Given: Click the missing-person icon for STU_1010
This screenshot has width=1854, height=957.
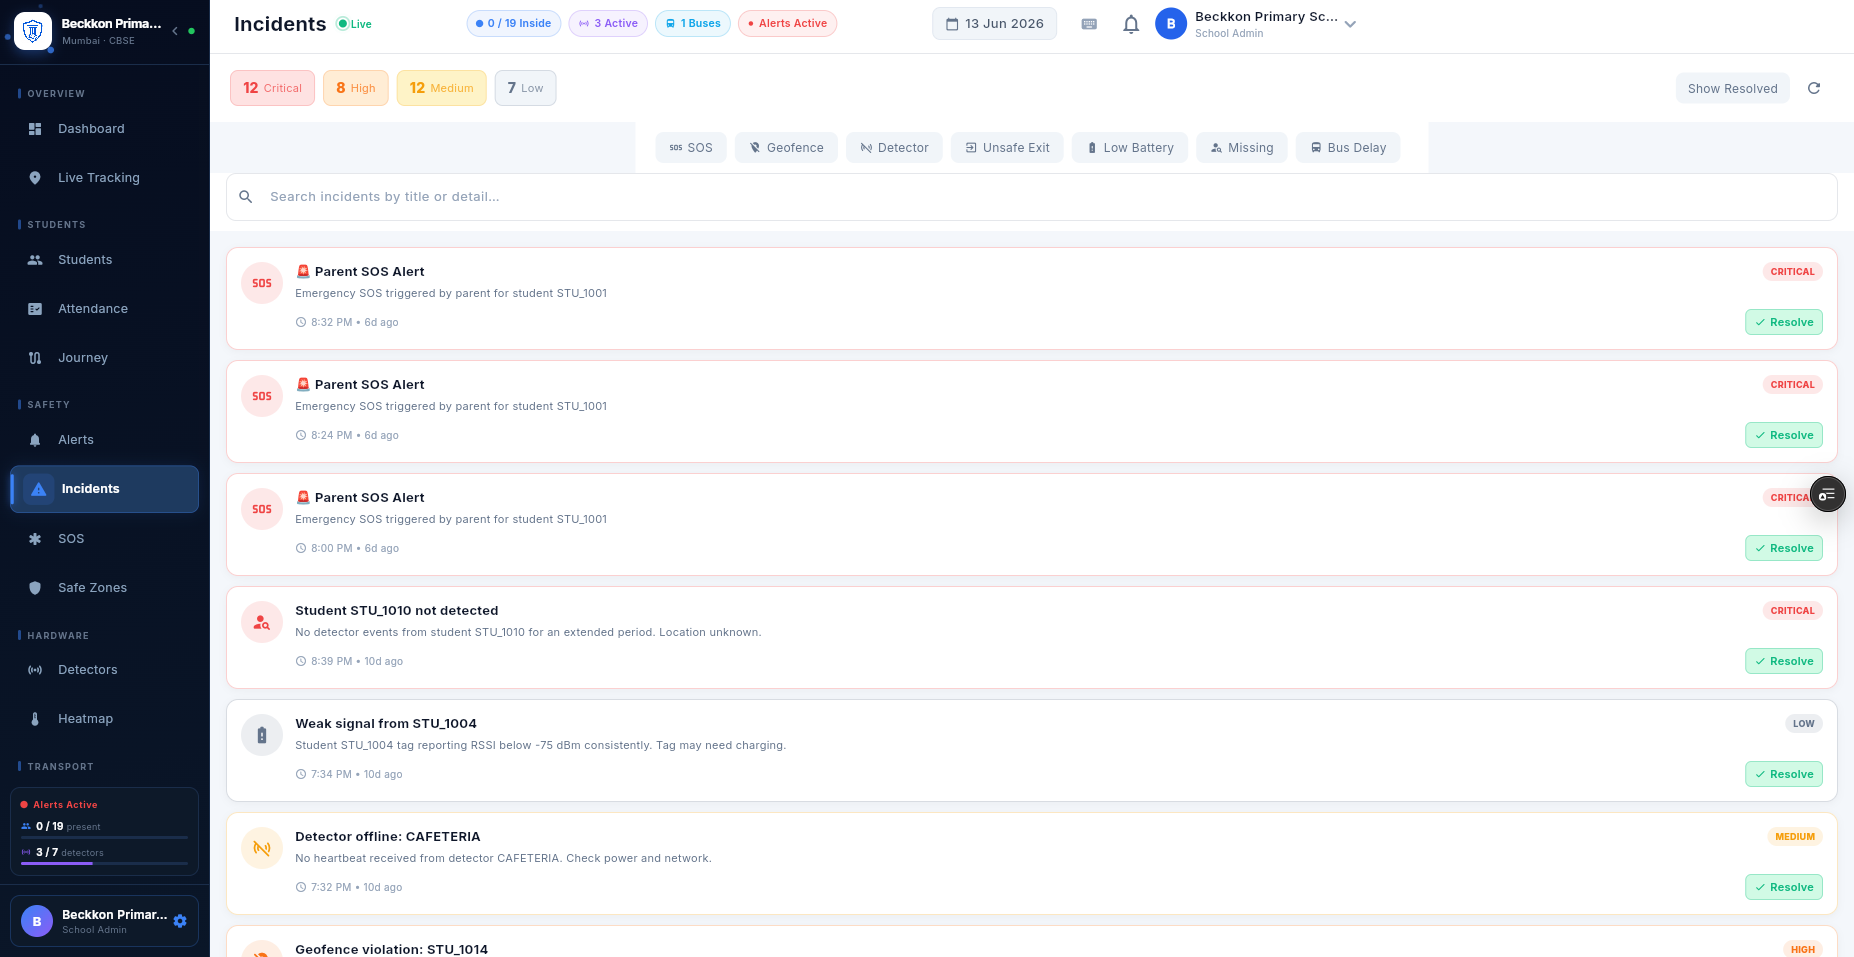Looking at the screenshot, I should coord(262,622).
